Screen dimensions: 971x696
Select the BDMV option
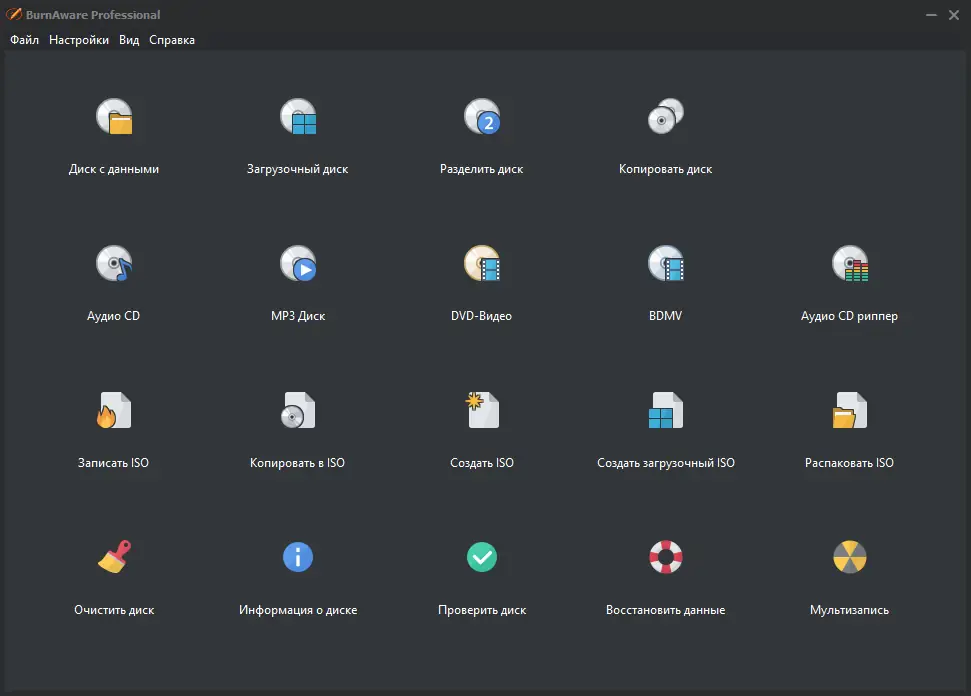[666, 282]
